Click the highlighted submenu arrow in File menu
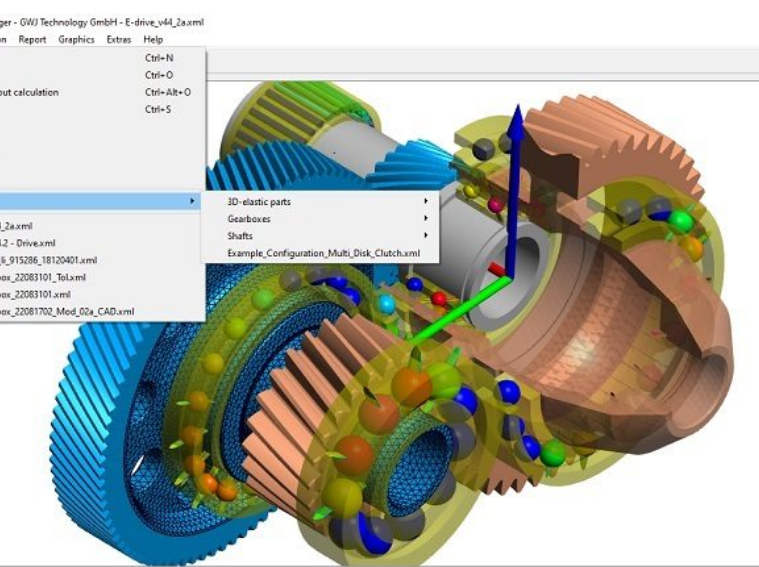The width and height of the screenshot is (759, 567). 192,202
